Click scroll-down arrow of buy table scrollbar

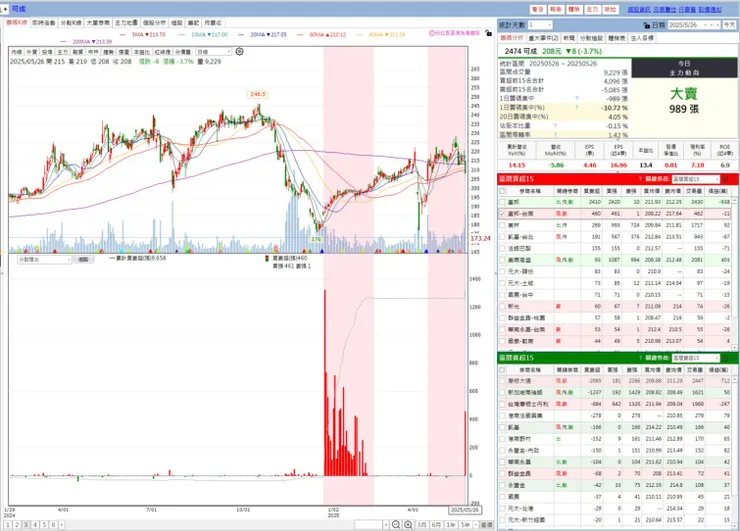point(735,347)
